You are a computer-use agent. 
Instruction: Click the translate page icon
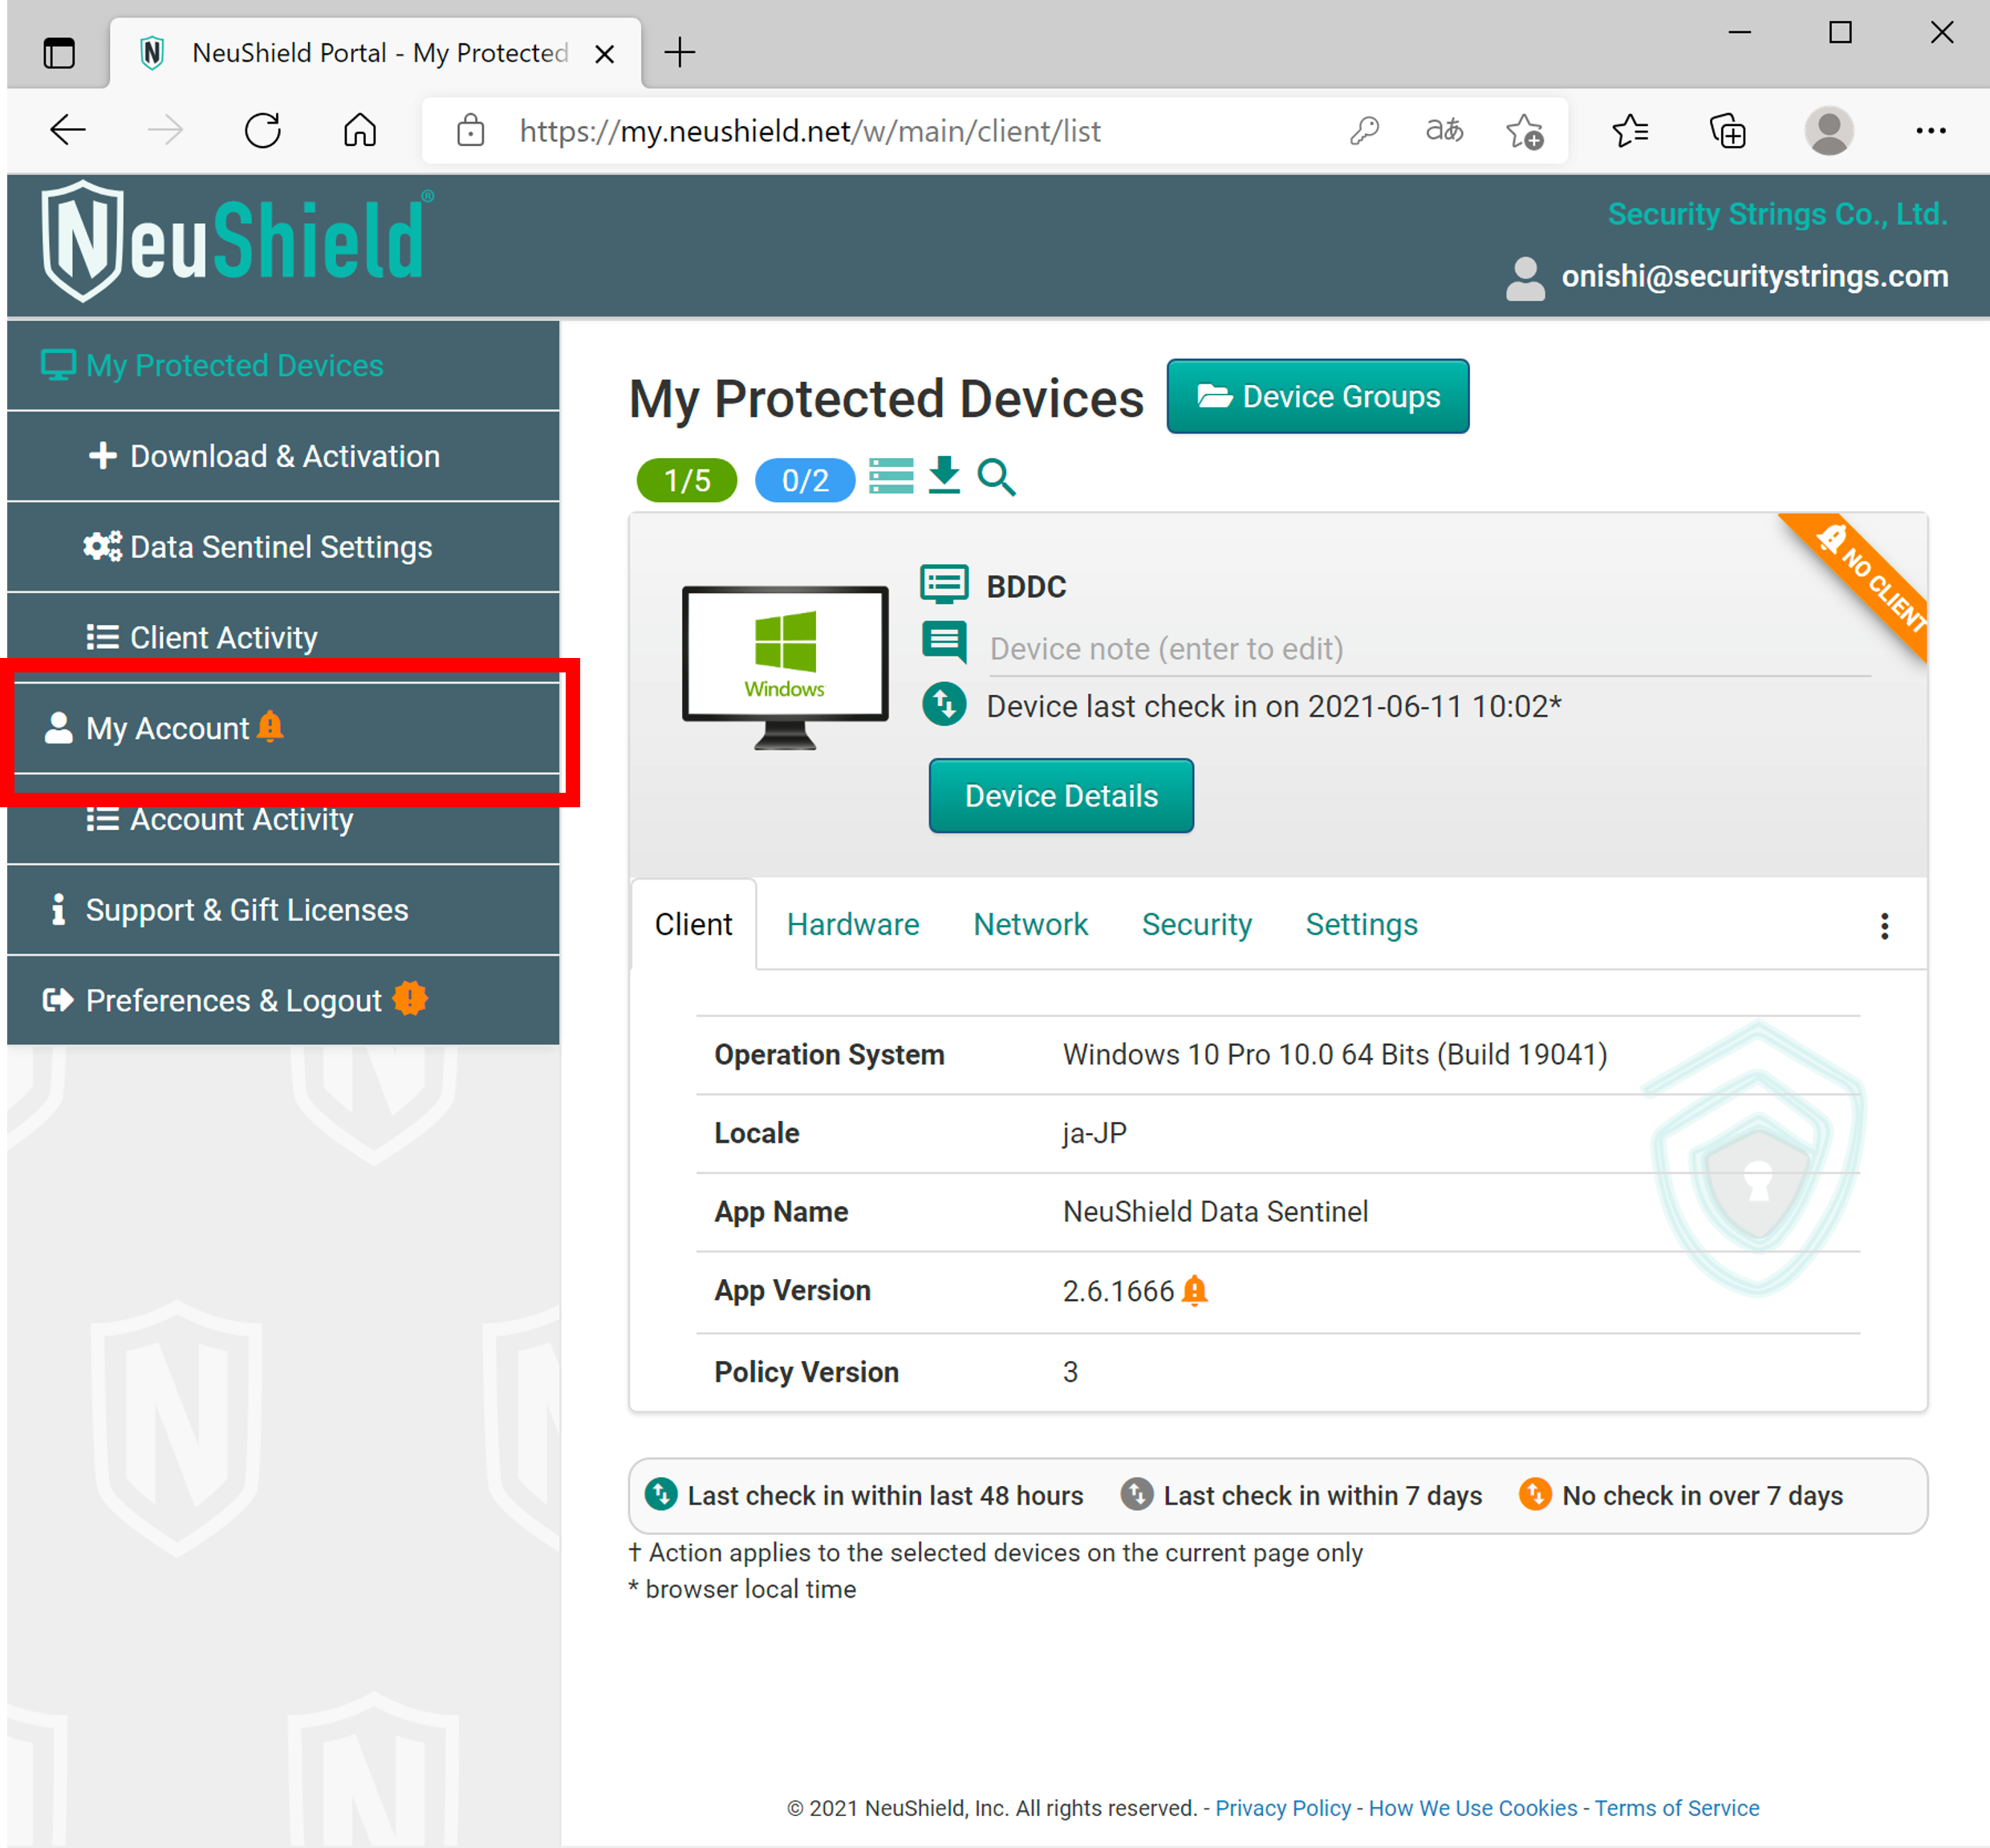pos(1444,131)
